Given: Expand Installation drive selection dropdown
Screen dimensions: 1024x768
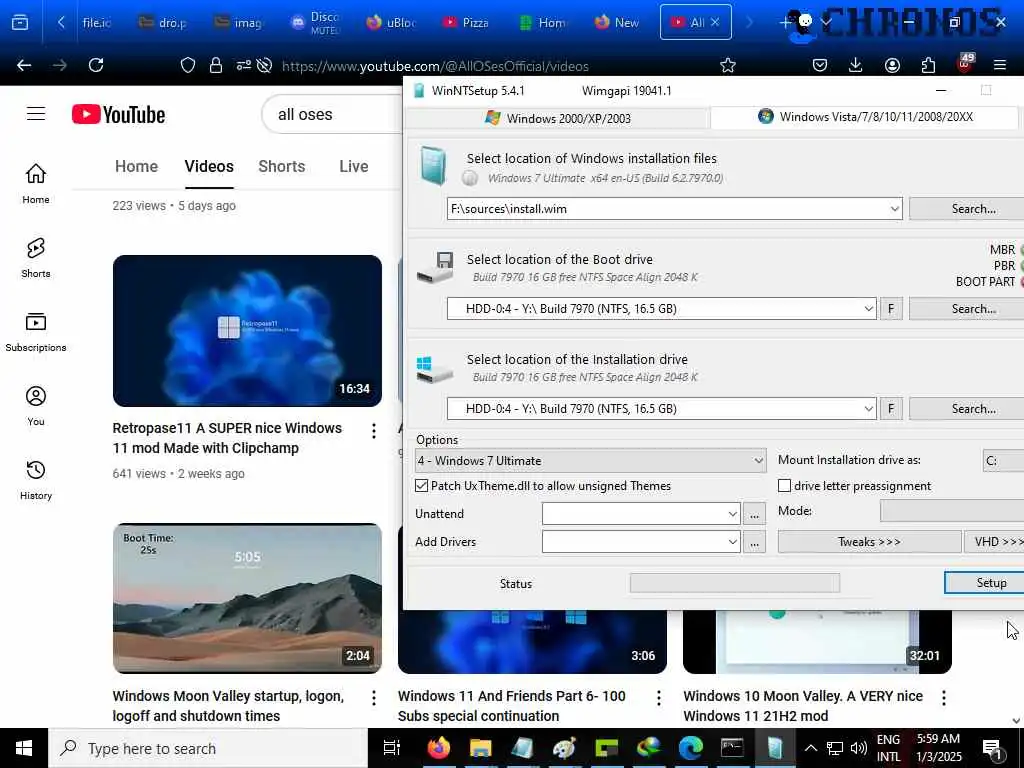Looking at the screenshot, I should pos(868,409).
